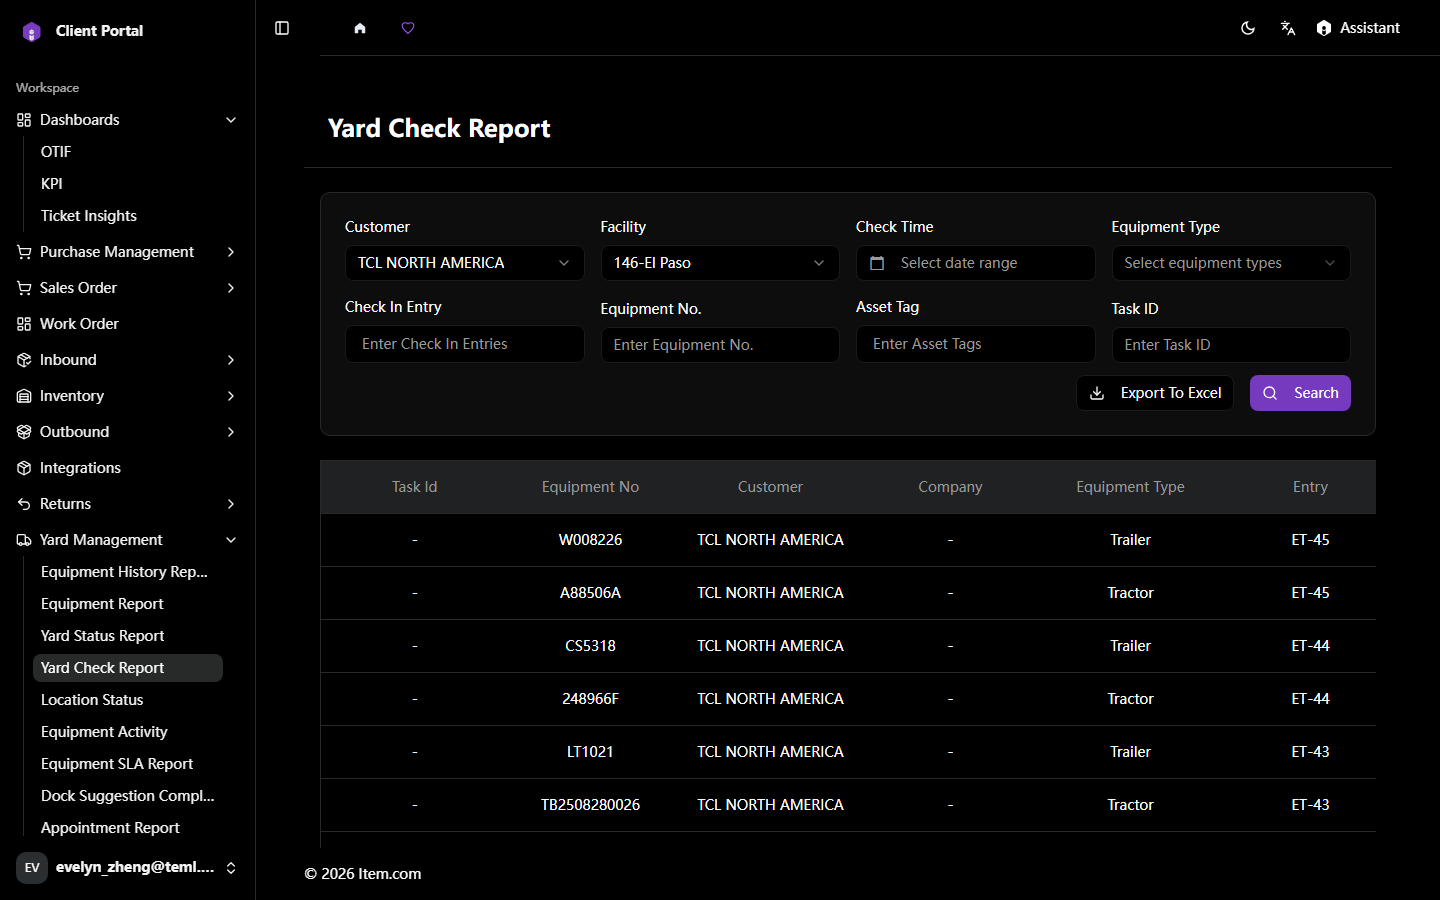Click equipment number W008226 cell
Image resolution: width=1440 pixels, height=900 pixels.
coord(590,540)
